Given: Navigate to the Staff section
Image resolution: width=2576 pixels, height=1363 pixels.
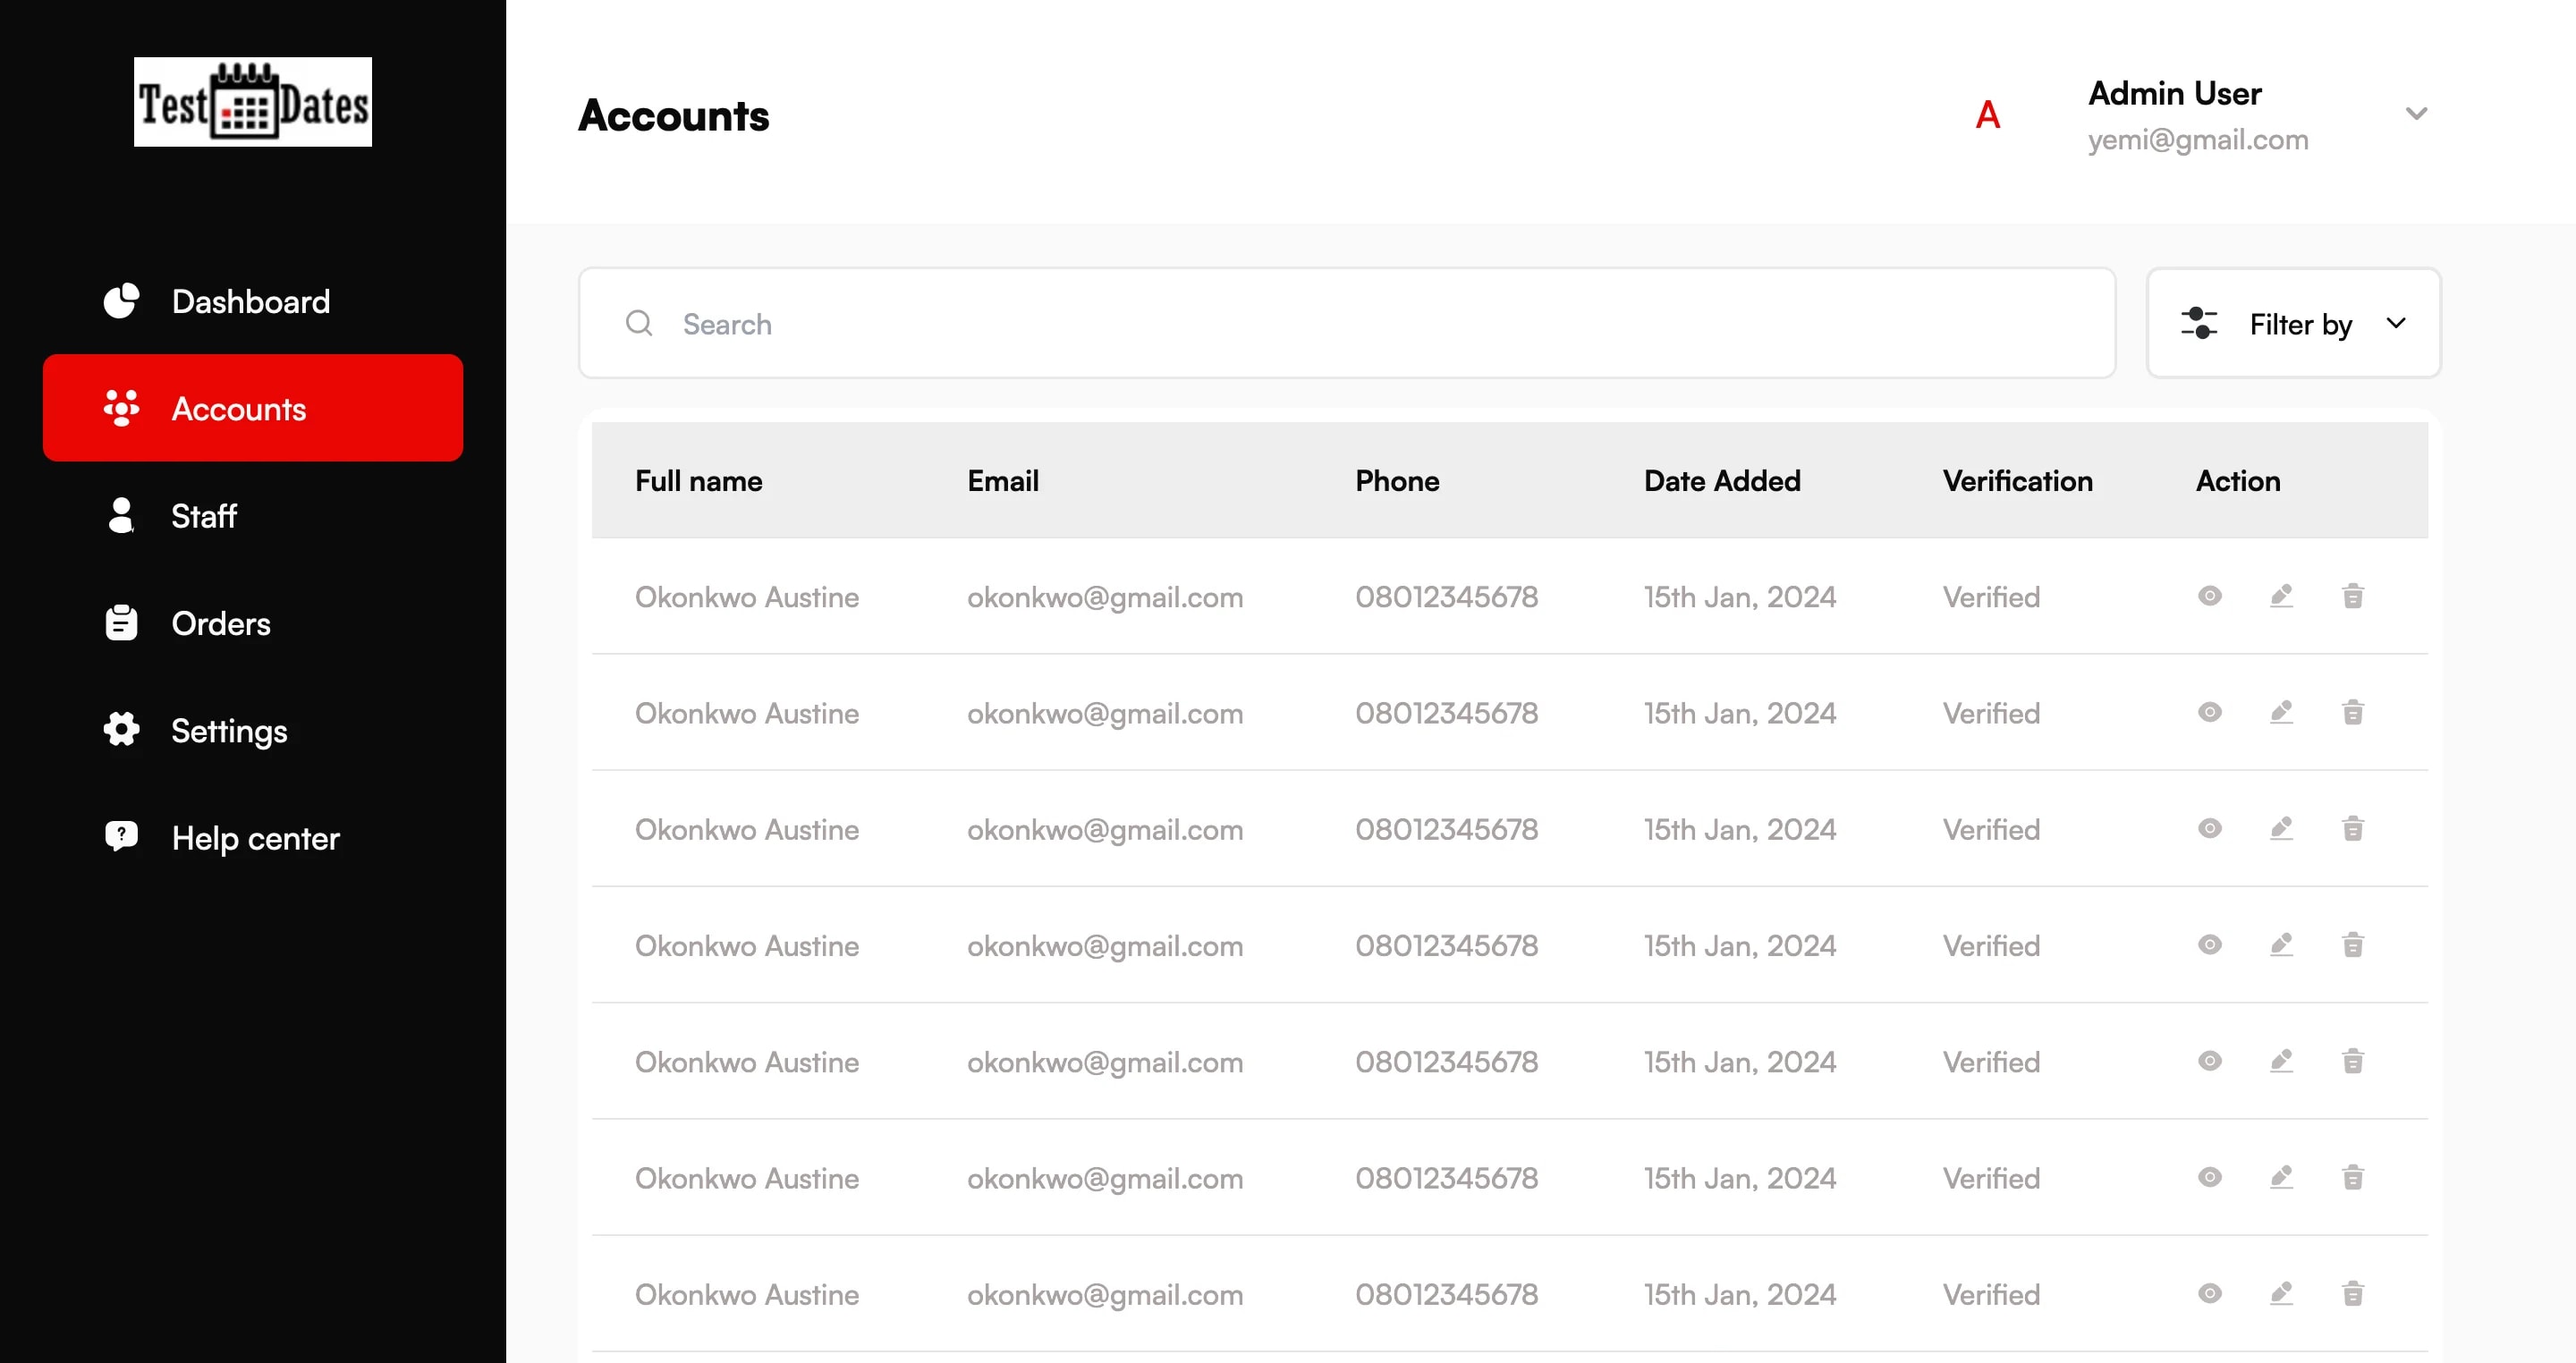Looking at the screenshot, I should [203, 516].
